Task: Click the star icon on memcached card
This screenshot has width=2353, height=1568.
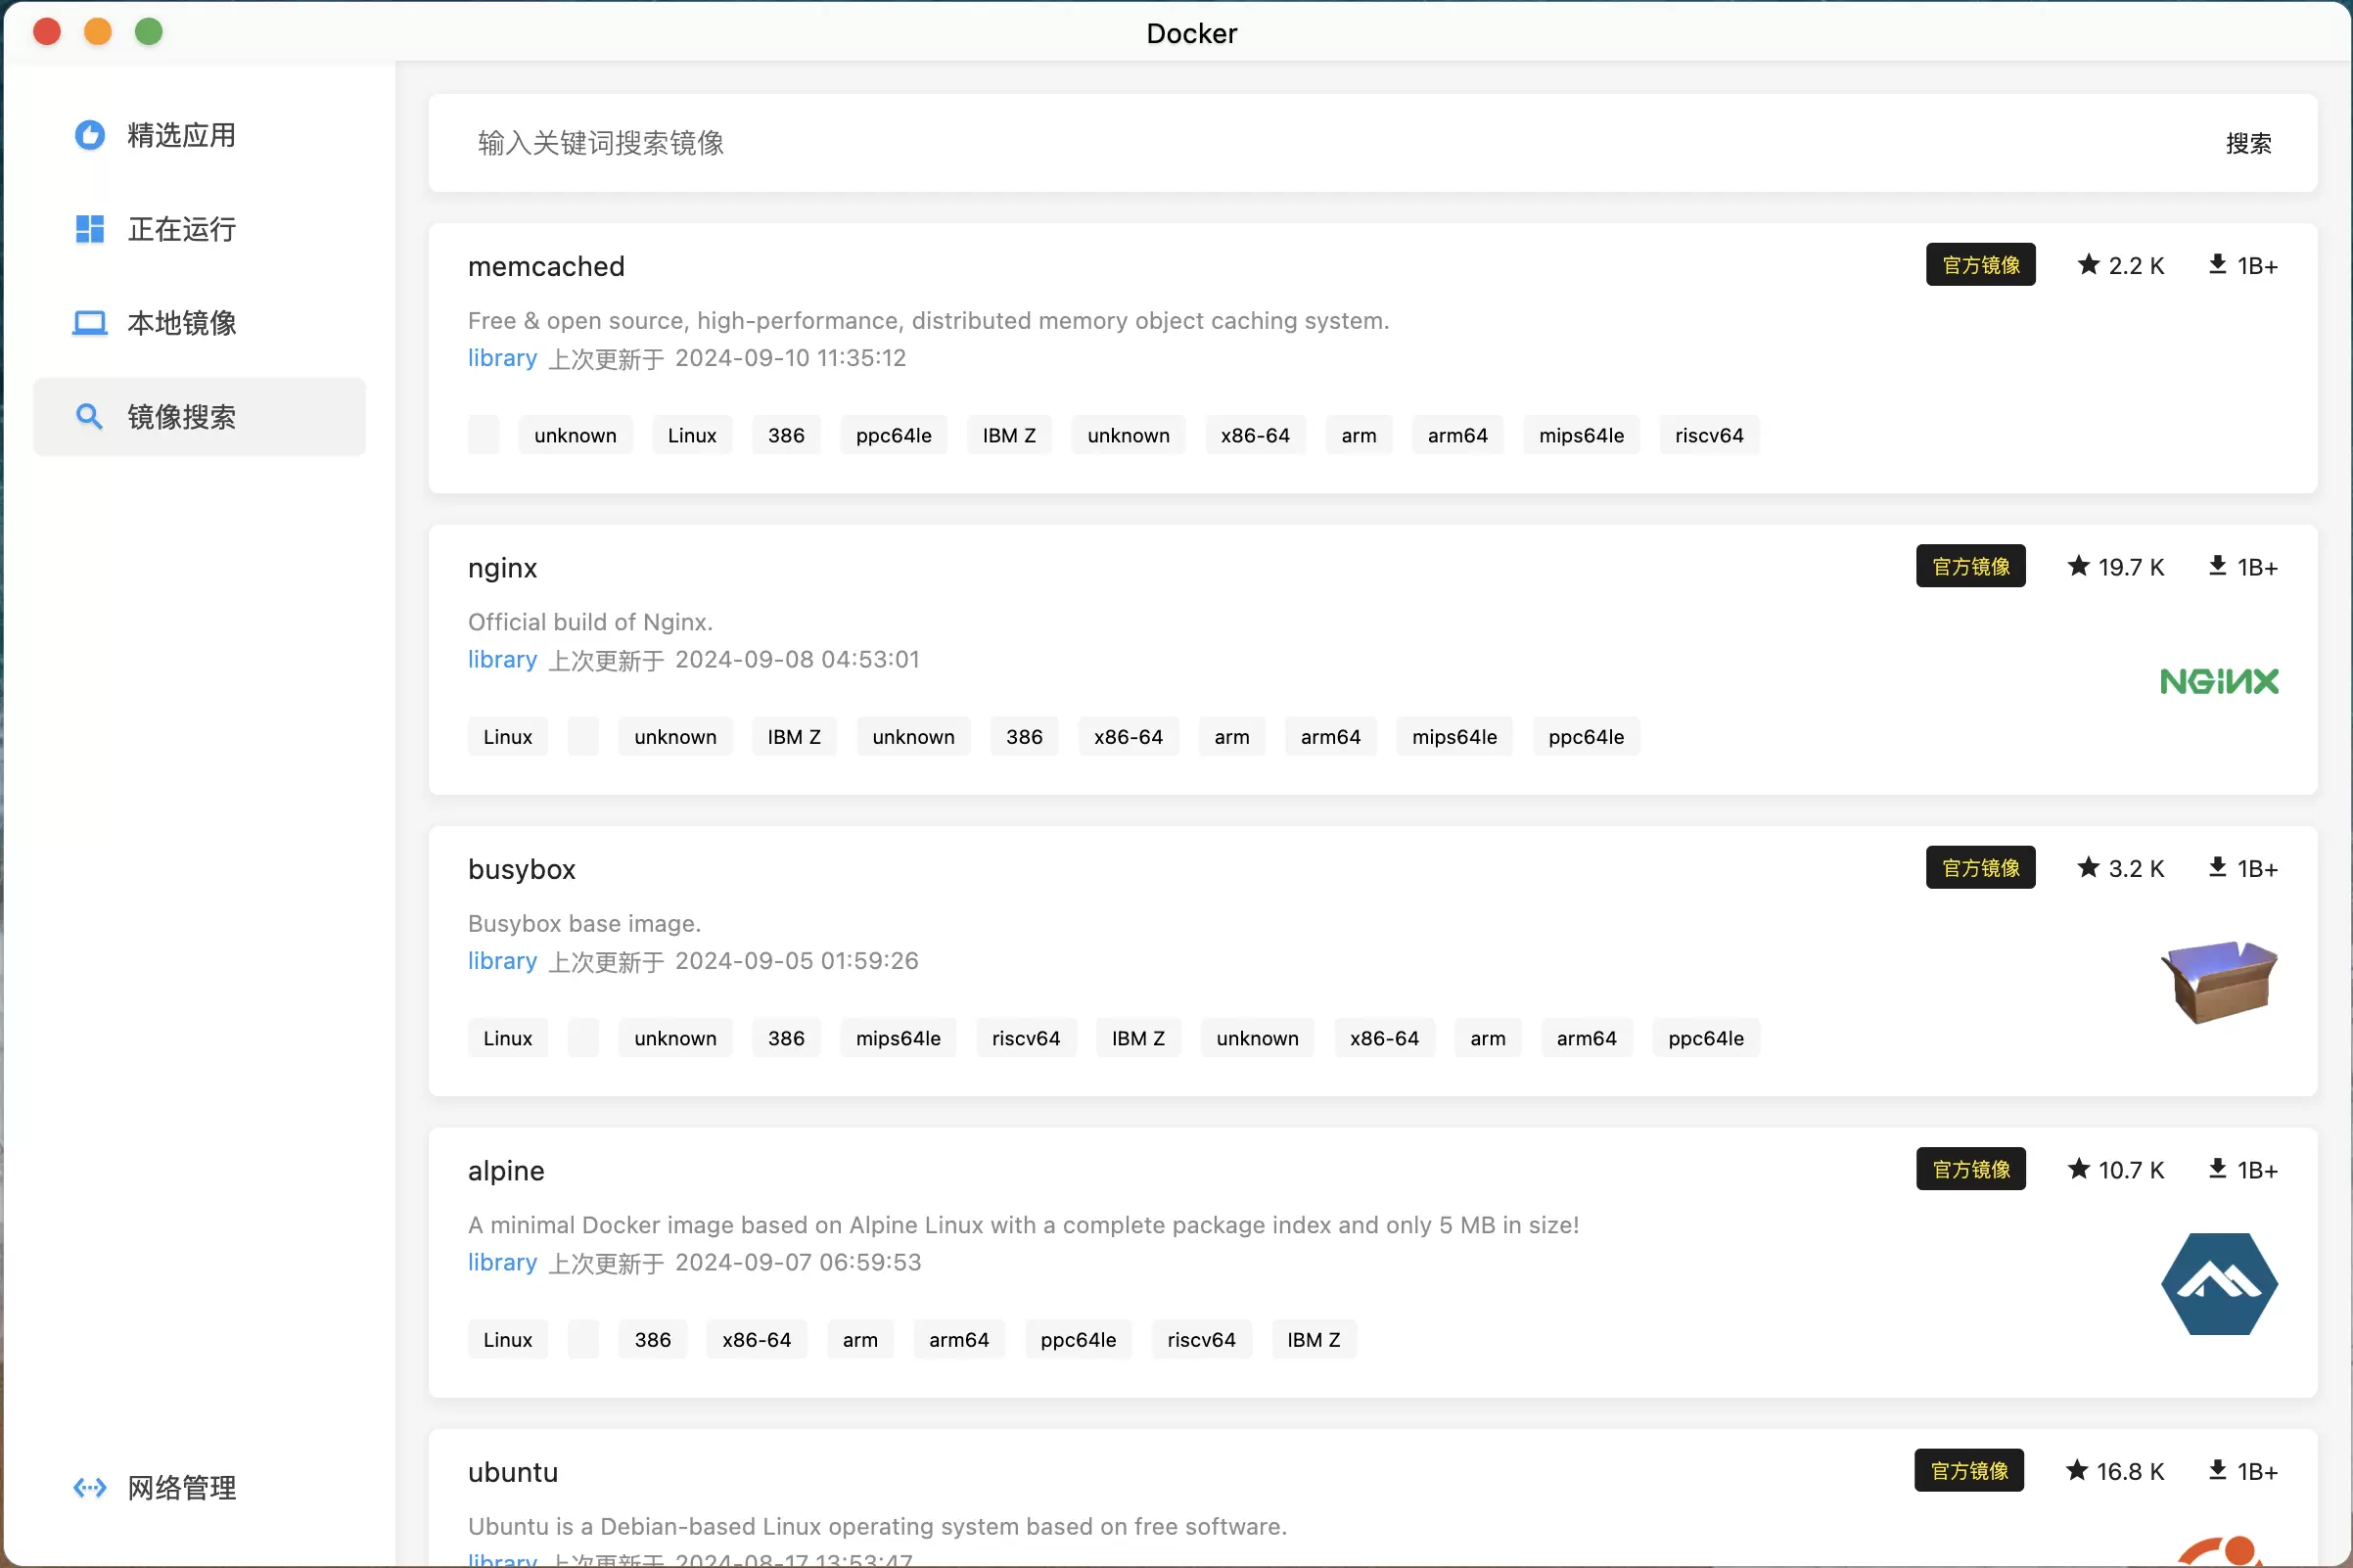Action: click(x=2088, y=265)
